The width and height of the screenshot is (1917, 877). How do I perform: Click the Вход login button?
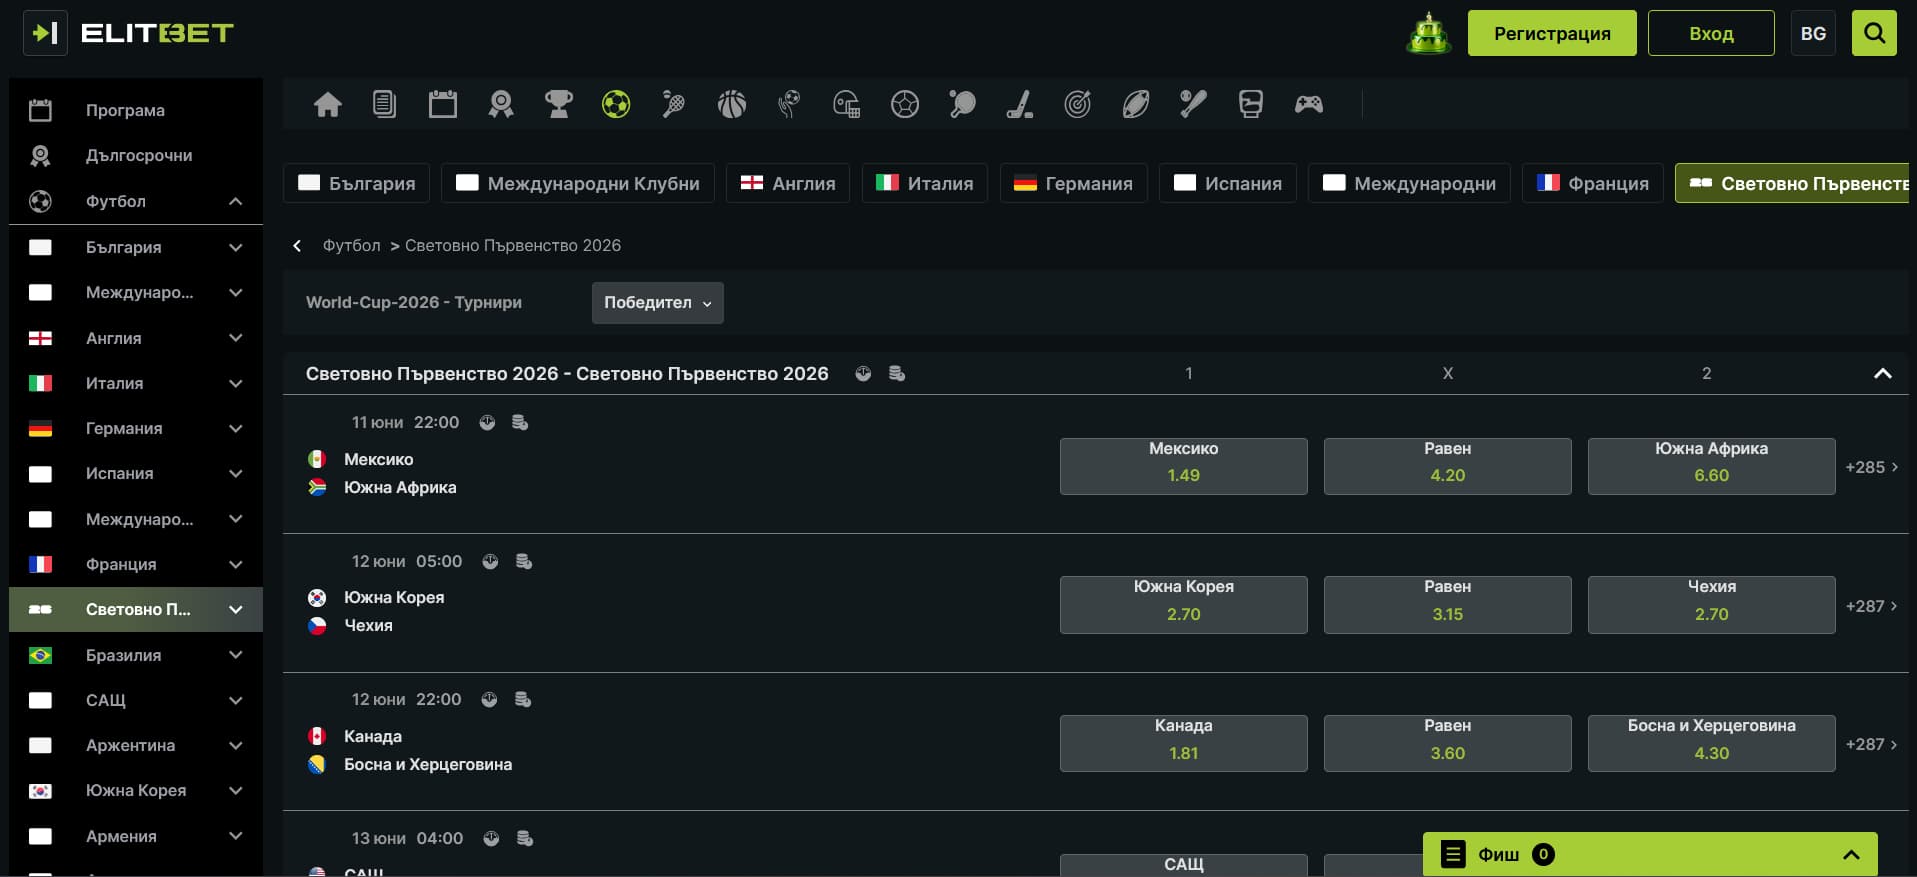[1711, 33]
